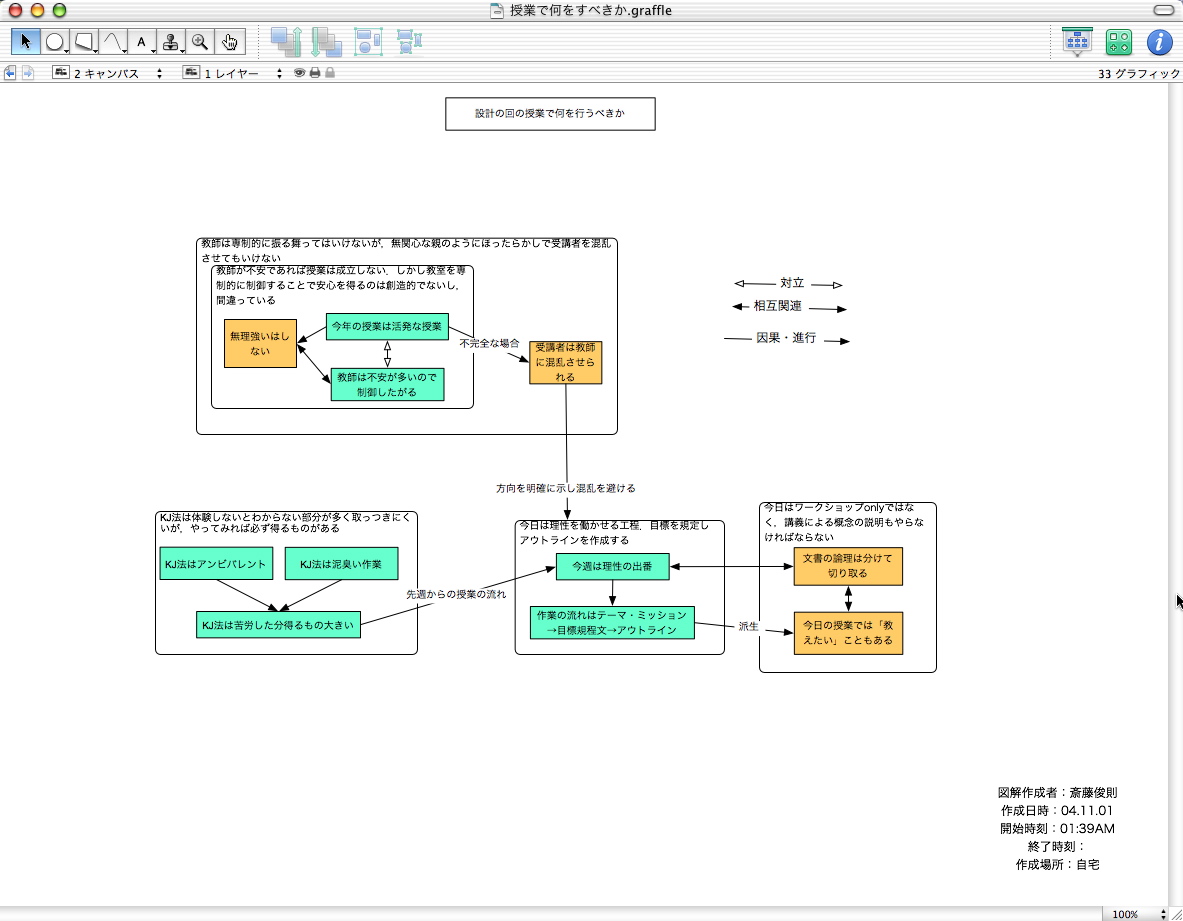The height and width of the screenshot is (921, 1183).
Task: Toggle the layer print icon
Action: (314, 73)
